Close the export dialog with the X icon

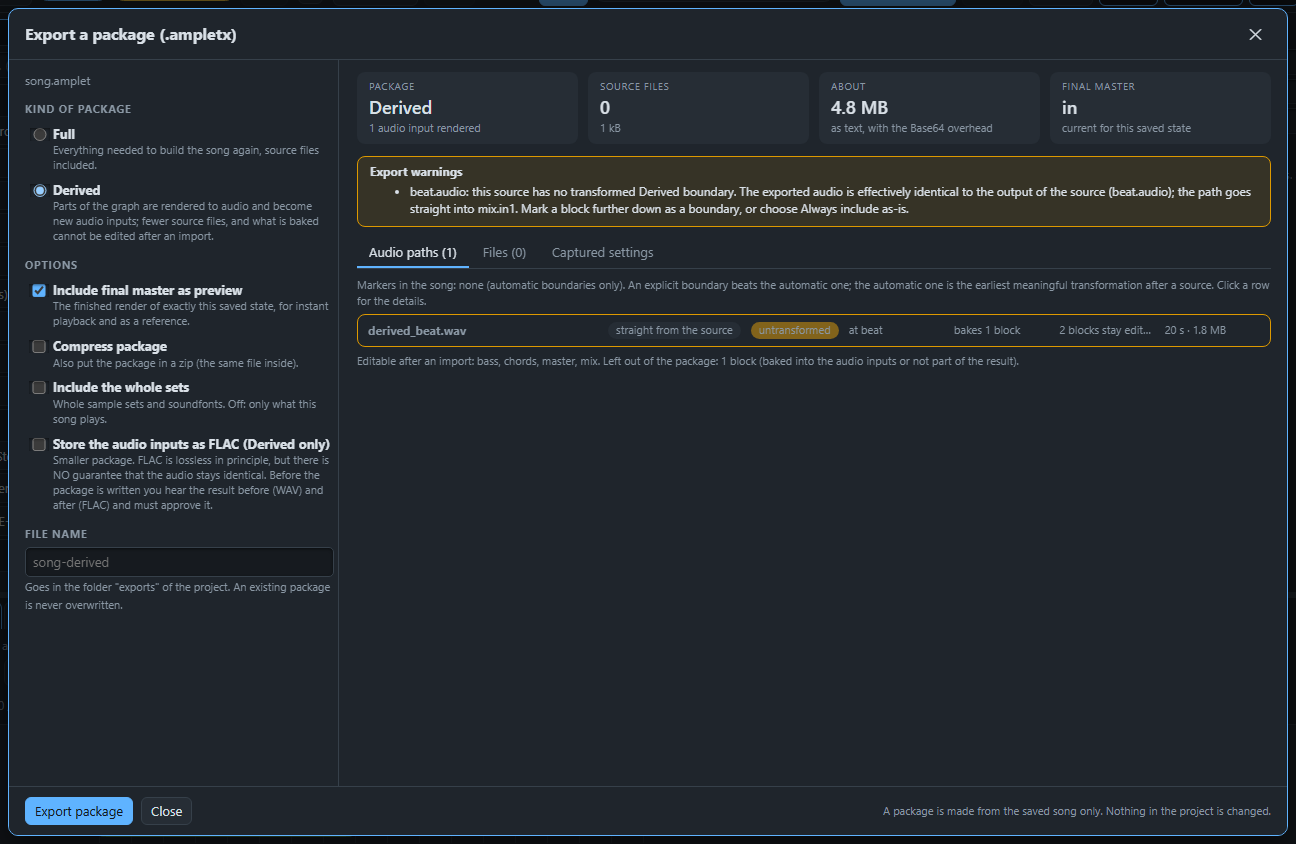[1255, 35]
